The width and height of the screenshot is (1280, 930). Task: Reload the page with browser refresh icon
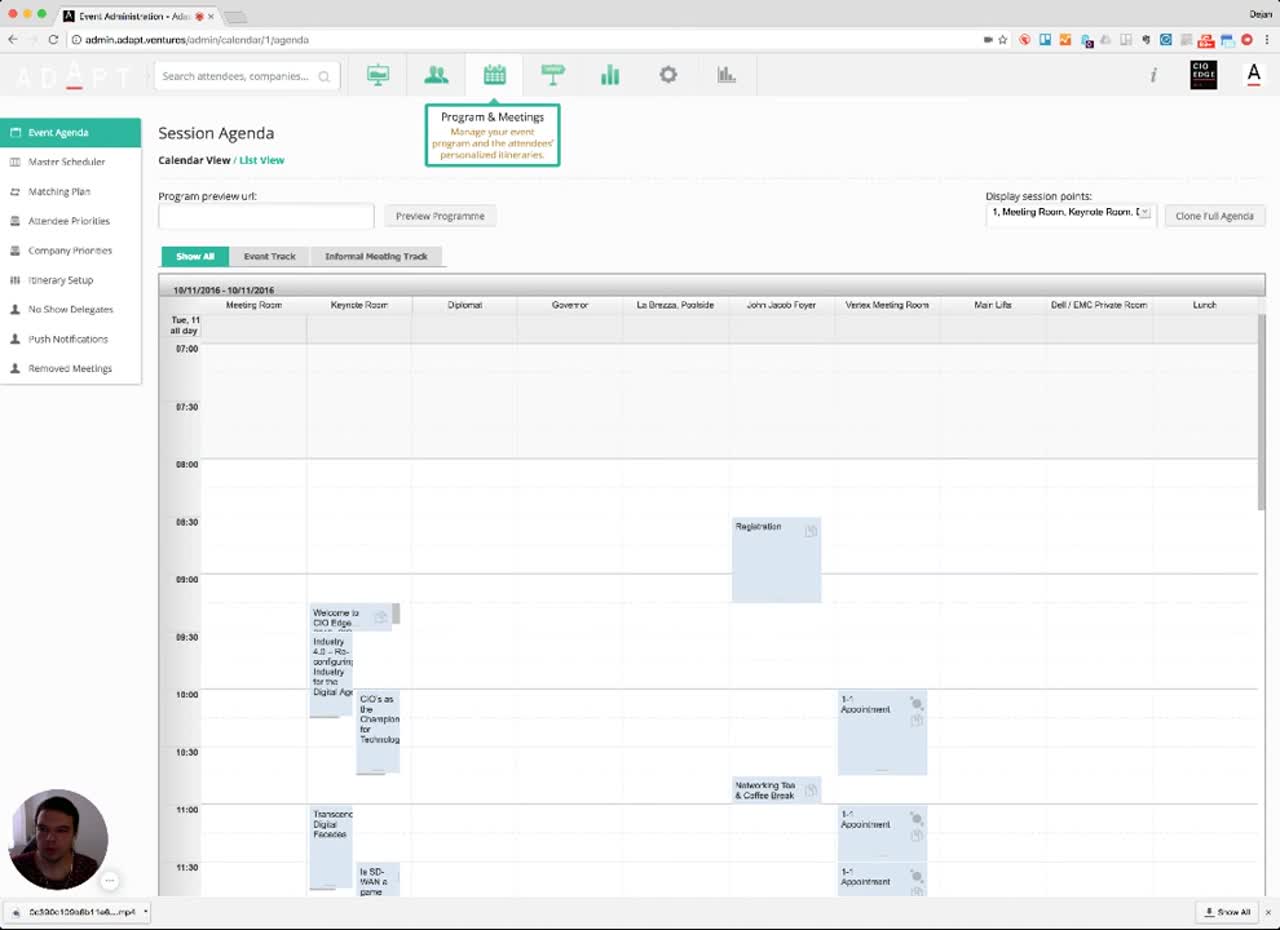coord(53,40)
